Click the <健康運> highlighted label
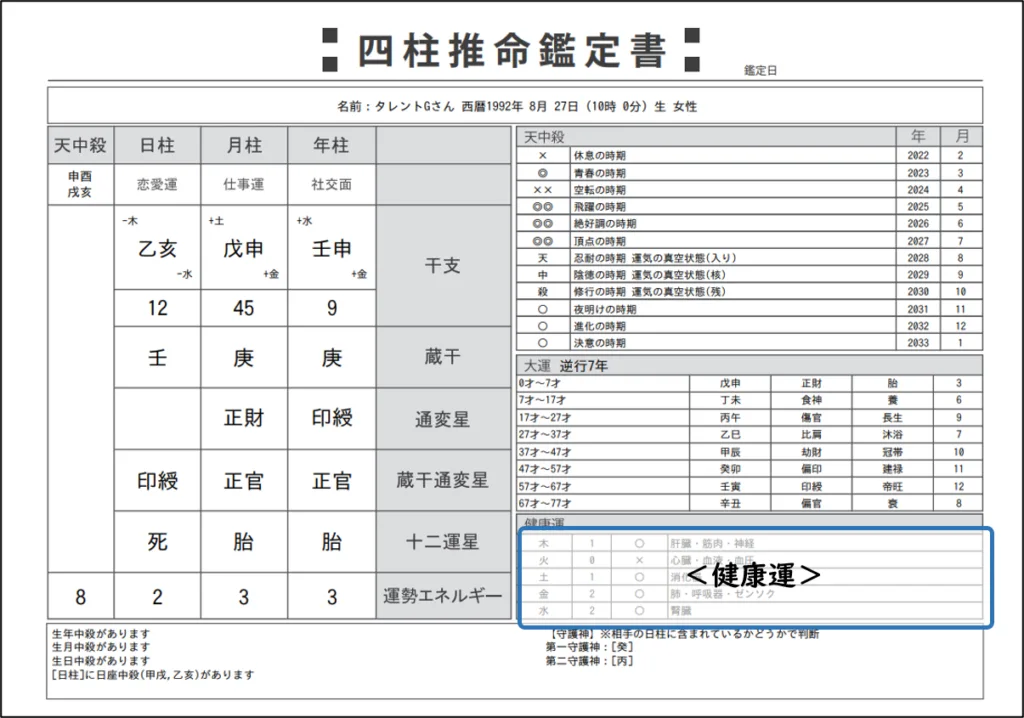 coord(754,577)
